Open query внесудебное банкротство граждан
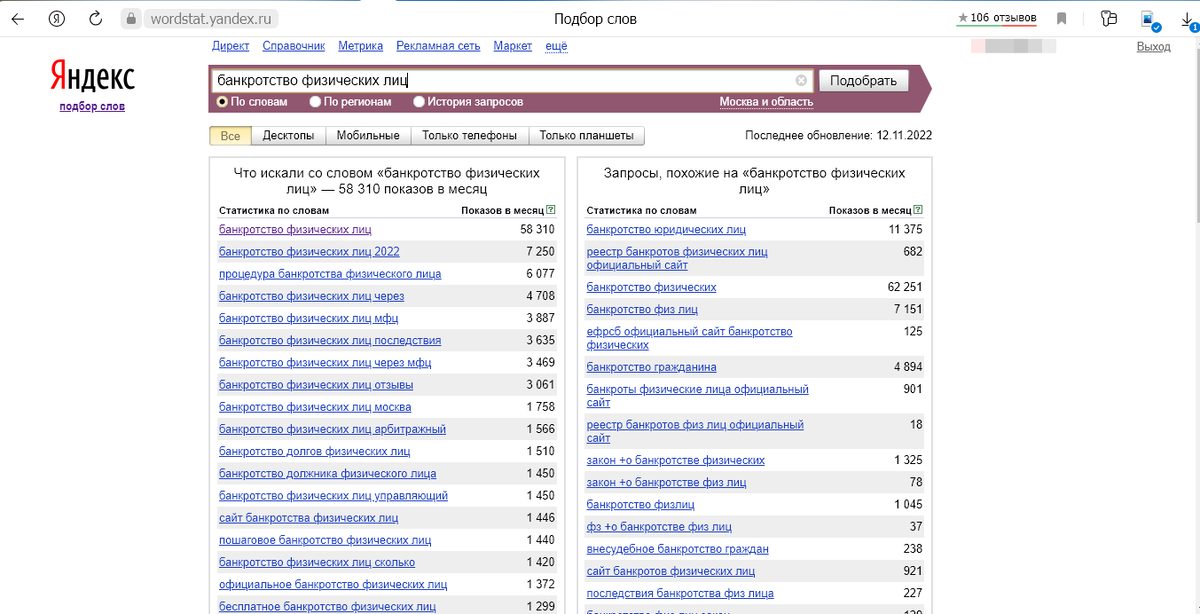The width and height of the screenshot is (1200, 614). click(678, 549)
